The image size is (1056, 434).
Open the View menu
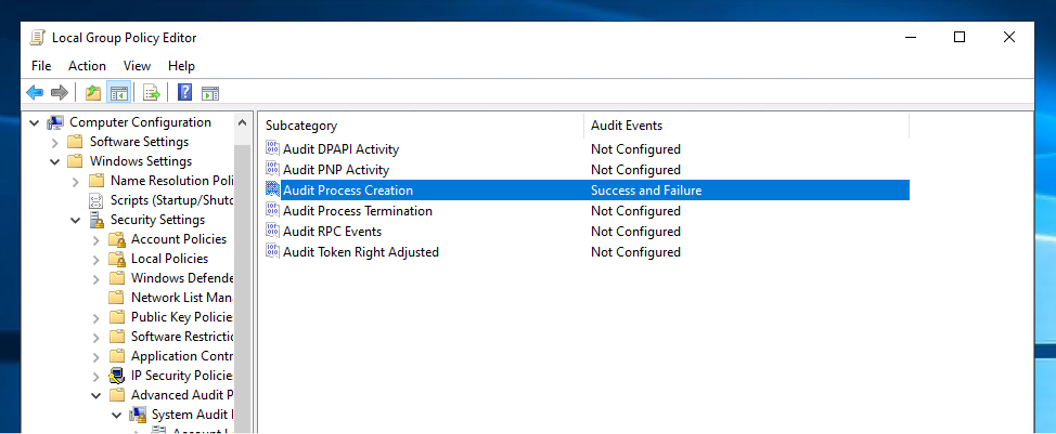tap(137, 65)
